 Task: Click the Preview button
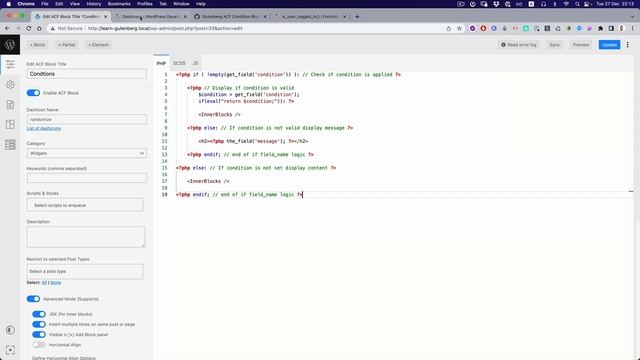click(x=580, y=44)
